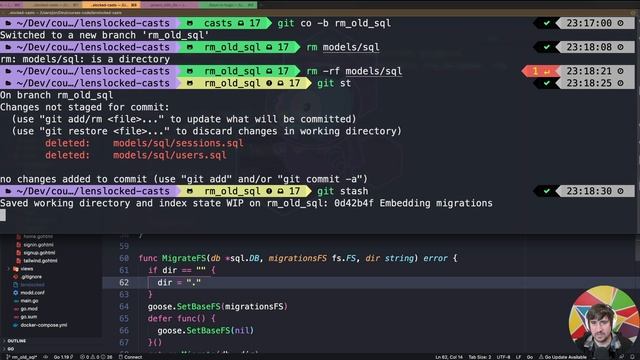Open modd.conf in the explorer

click(32, 293)
